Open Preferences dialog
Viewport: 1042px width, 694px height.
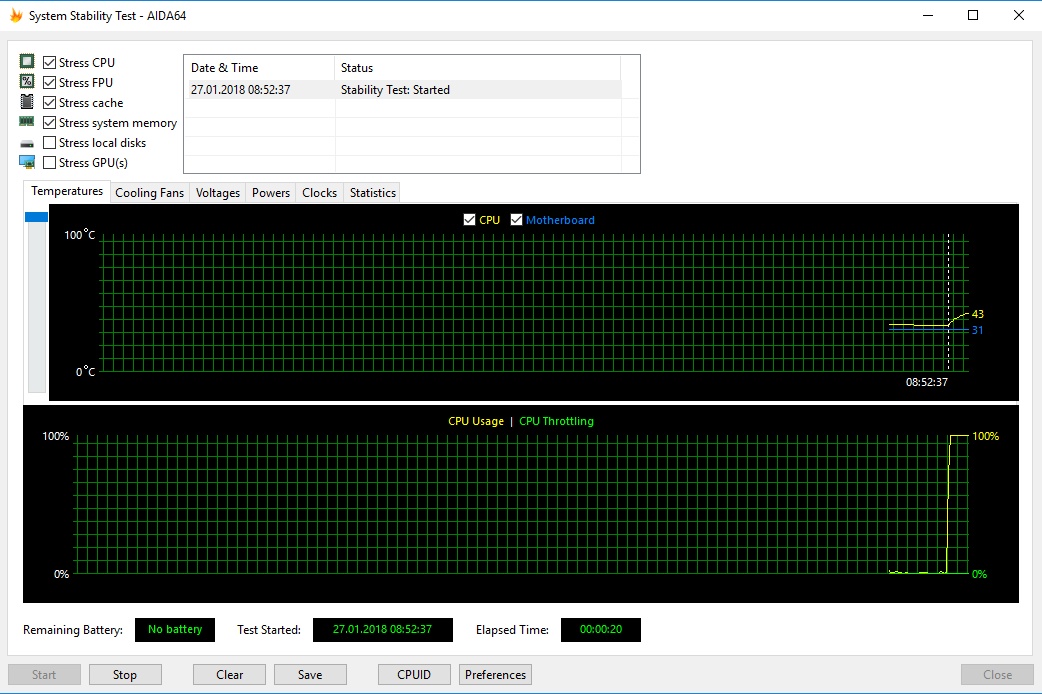pyautogui.click(x=495, y=675)
